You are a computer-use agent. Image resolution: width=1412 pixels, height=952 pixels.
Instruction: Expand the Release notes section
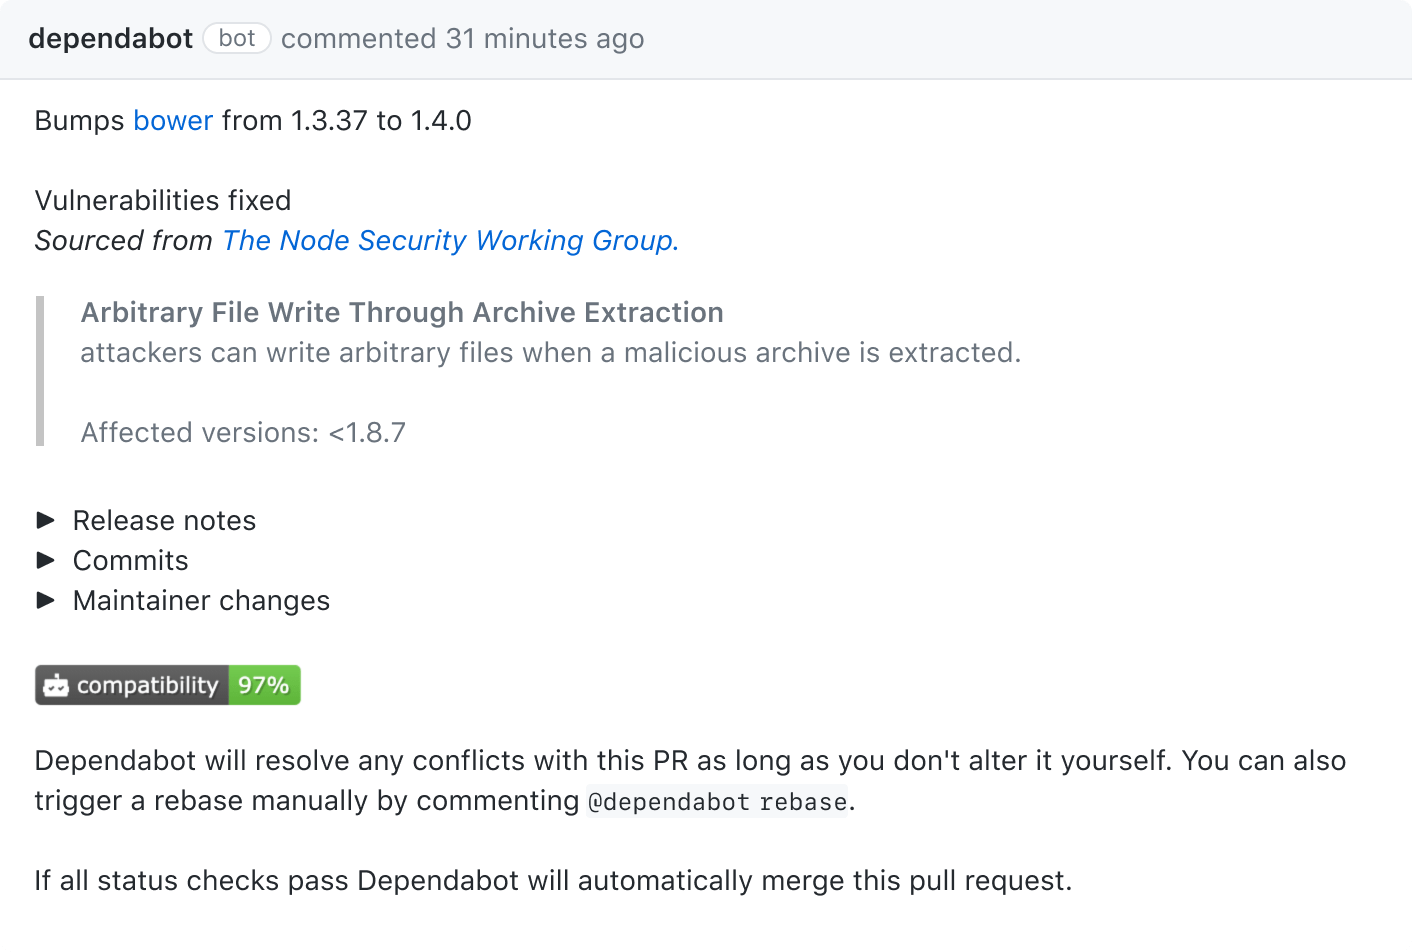point(163,520)
